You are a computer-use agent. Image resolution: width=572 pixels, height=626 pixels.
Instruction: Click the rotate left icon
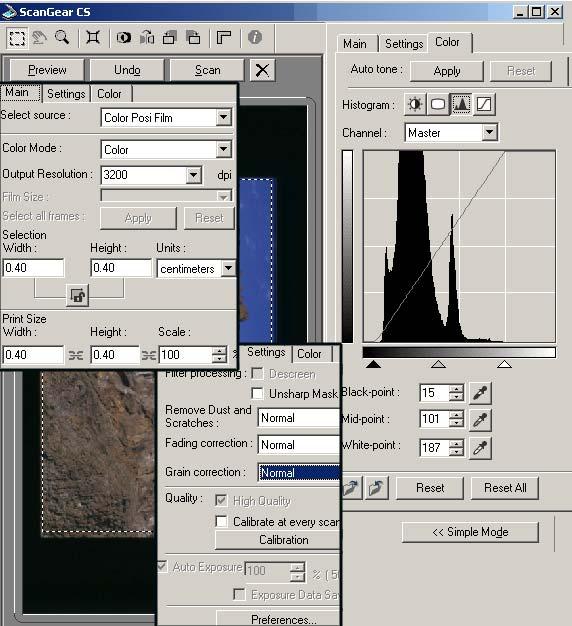click(x=170, y=38)
